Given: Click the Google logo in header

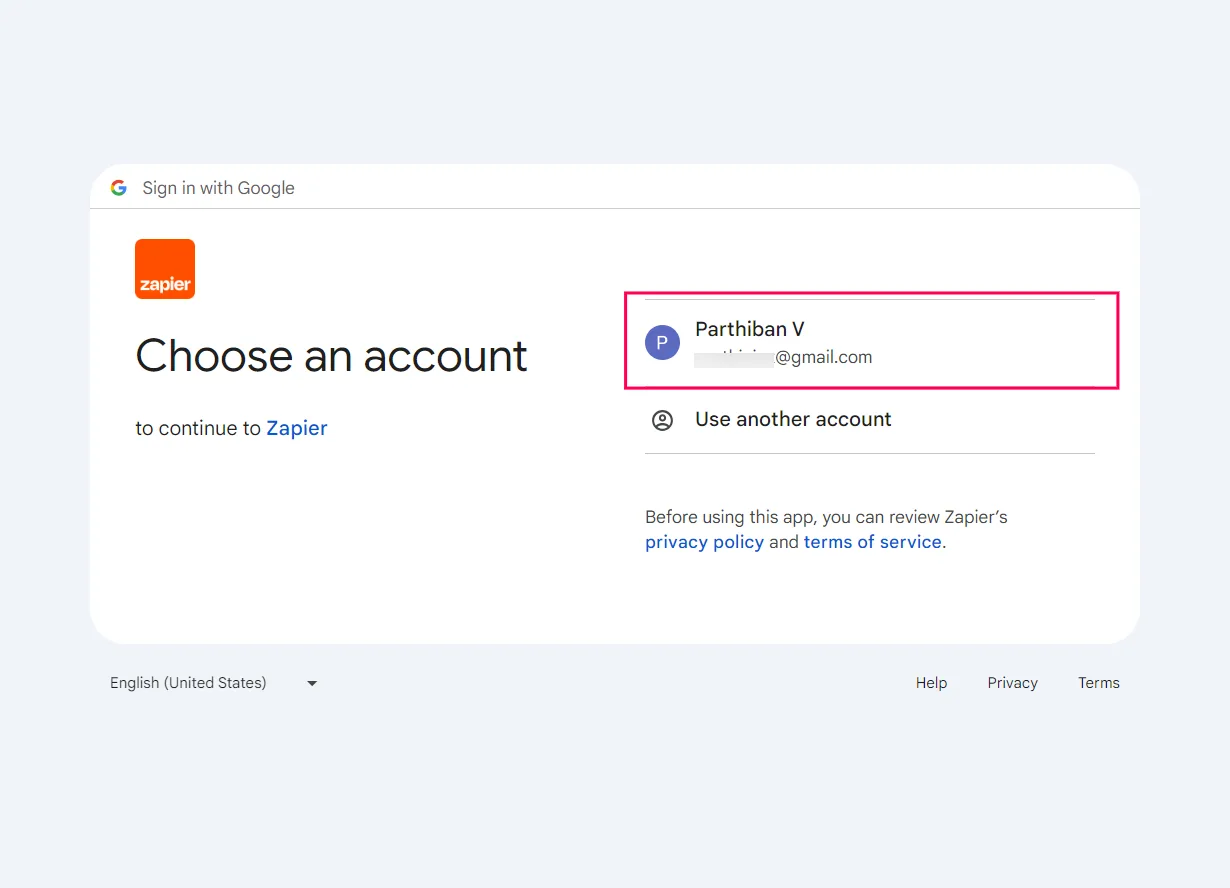Looking at the screenshot, I should pos(118,188).
